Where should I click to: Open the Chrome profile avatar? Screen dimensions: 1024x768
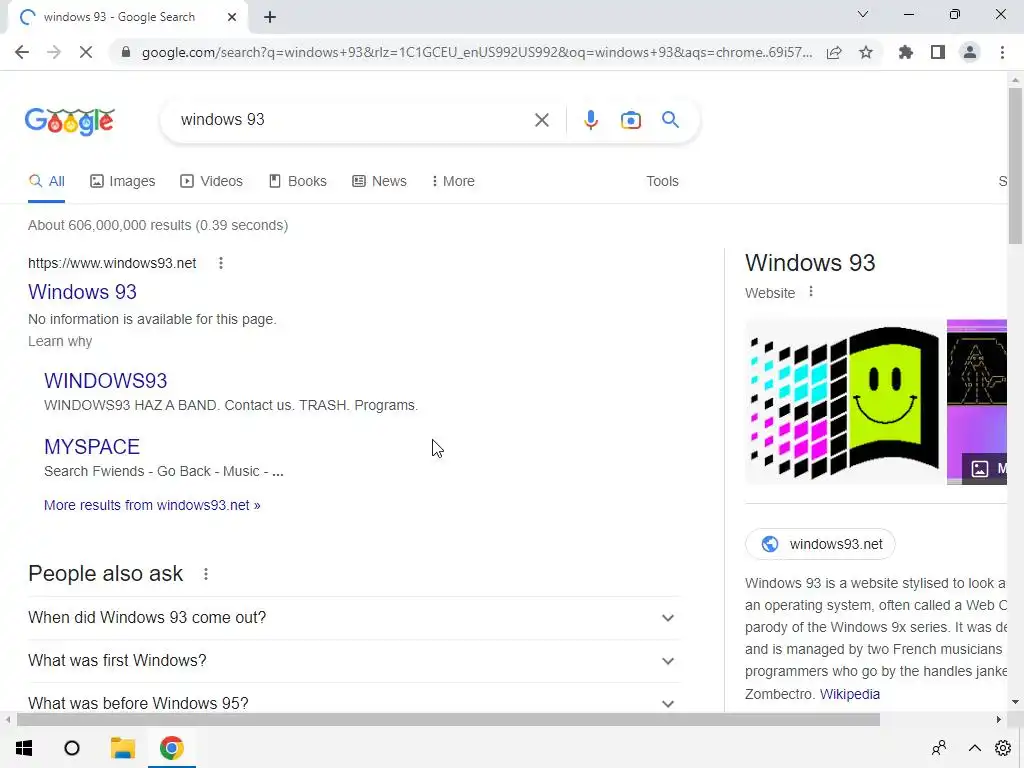click(x=970, y=52)
